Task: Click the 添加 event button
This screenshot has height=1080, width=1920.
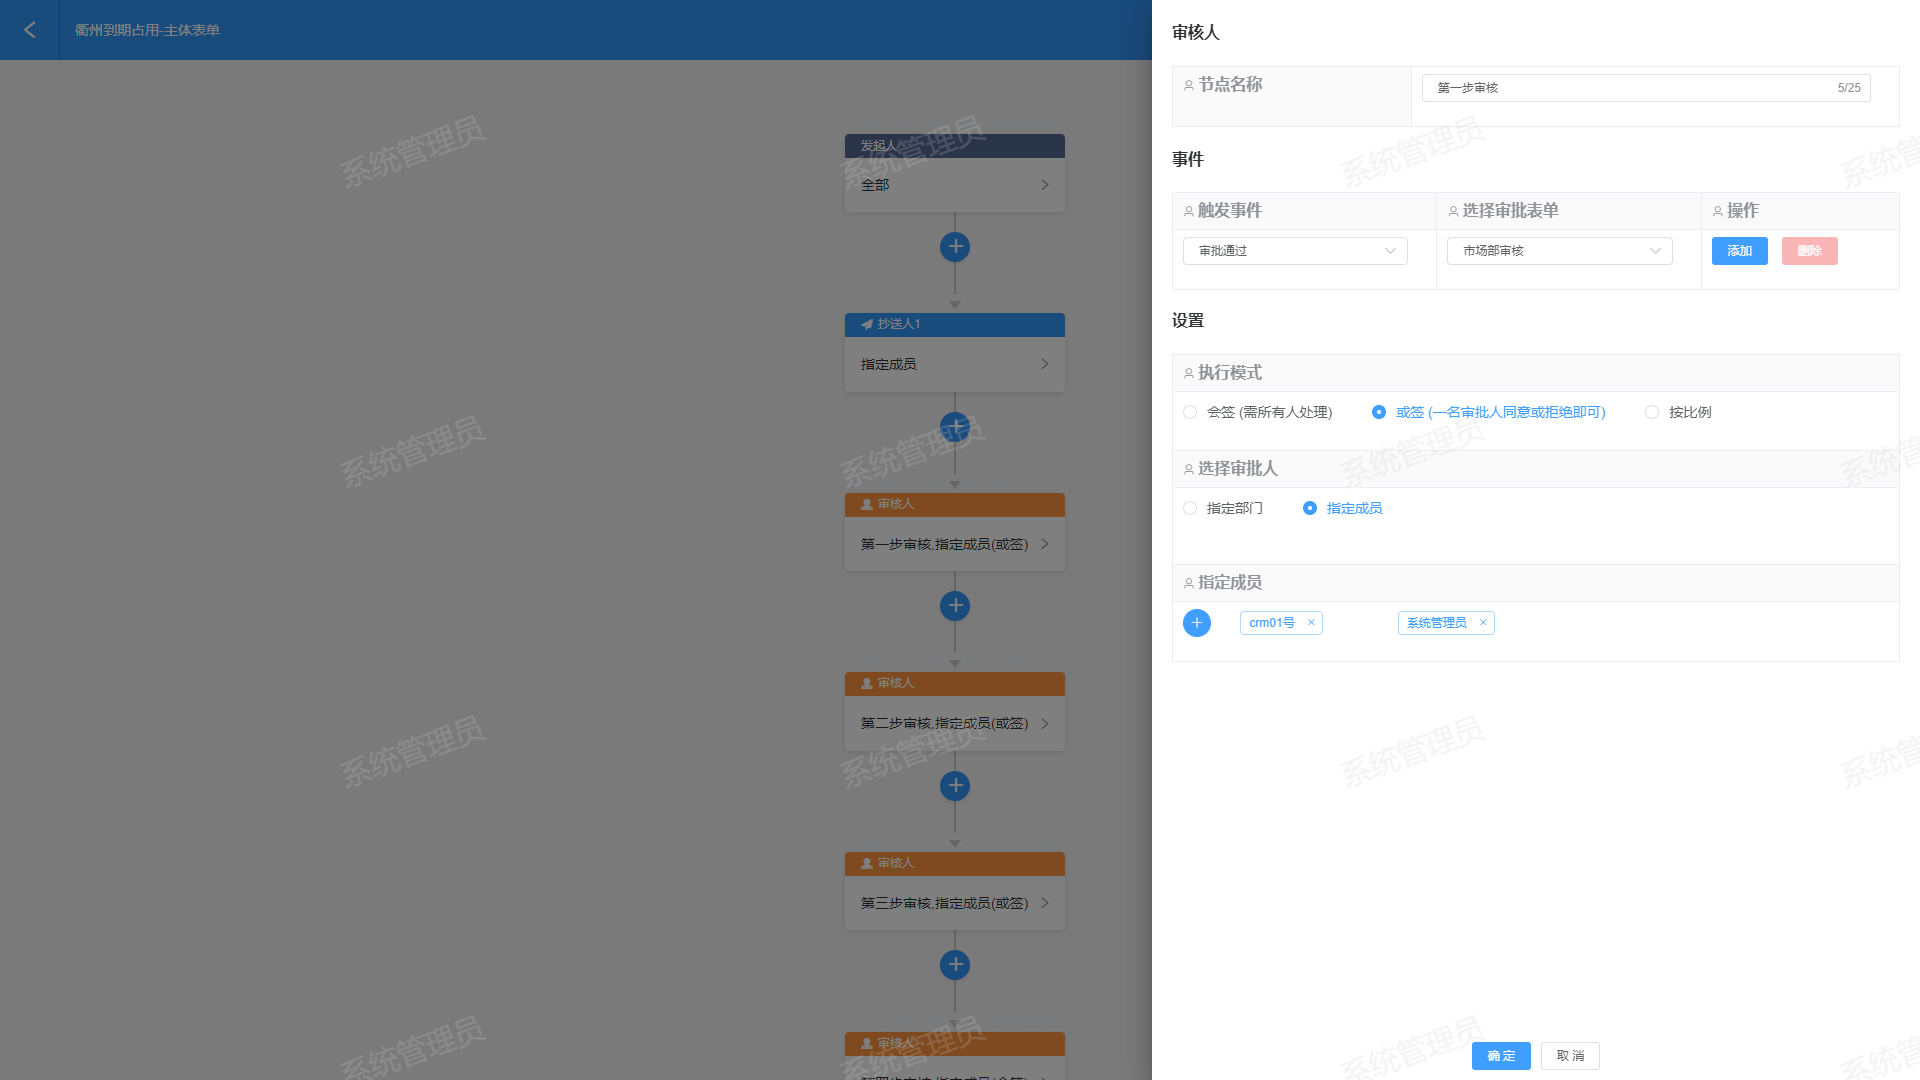Action: click(x=1739, y=251)
